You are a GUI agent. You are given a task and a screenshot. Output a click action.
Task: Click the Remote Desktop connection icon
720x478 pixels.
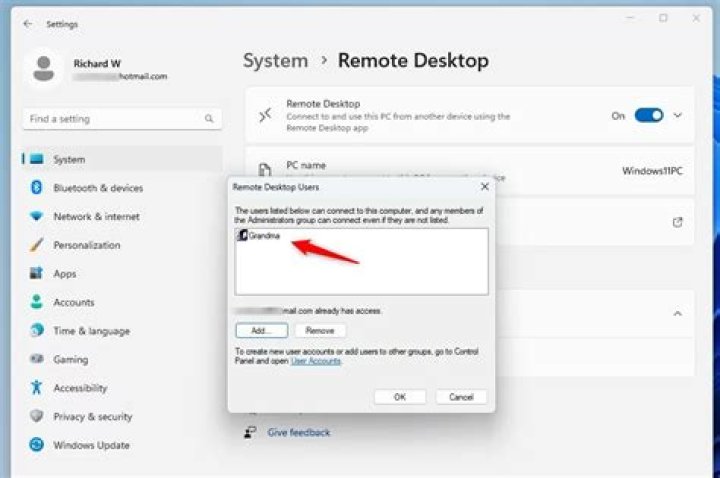coord(265,115)
